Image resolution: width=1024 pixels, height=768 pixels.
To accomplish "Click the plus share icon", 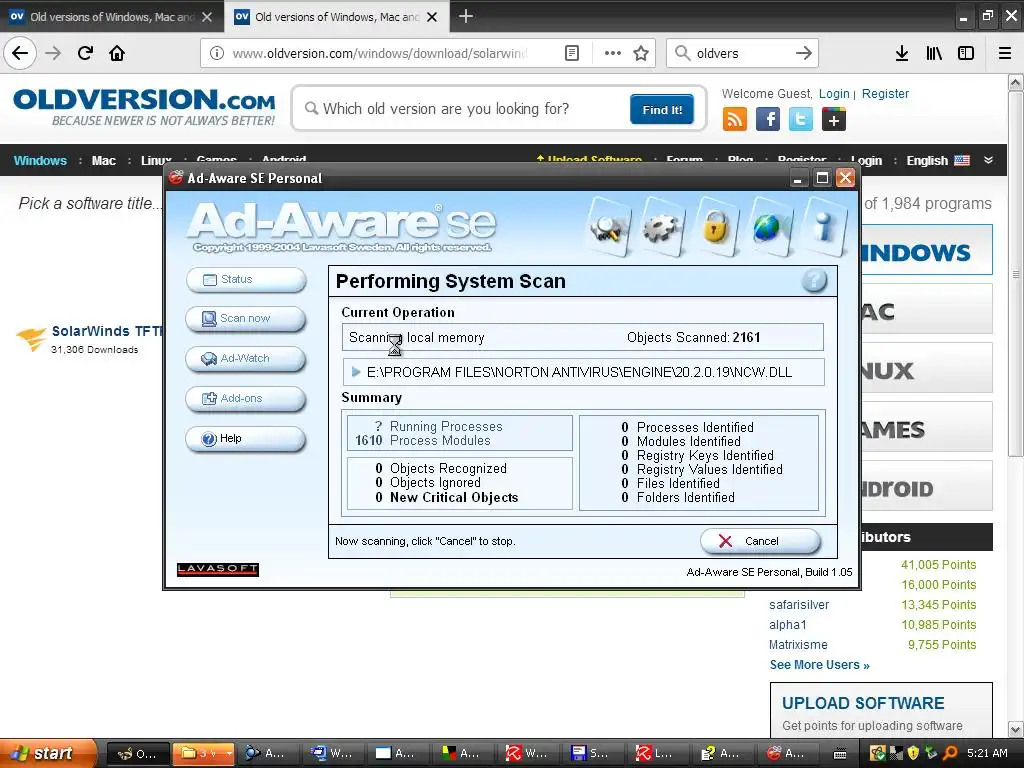I will tap(833, 119).
